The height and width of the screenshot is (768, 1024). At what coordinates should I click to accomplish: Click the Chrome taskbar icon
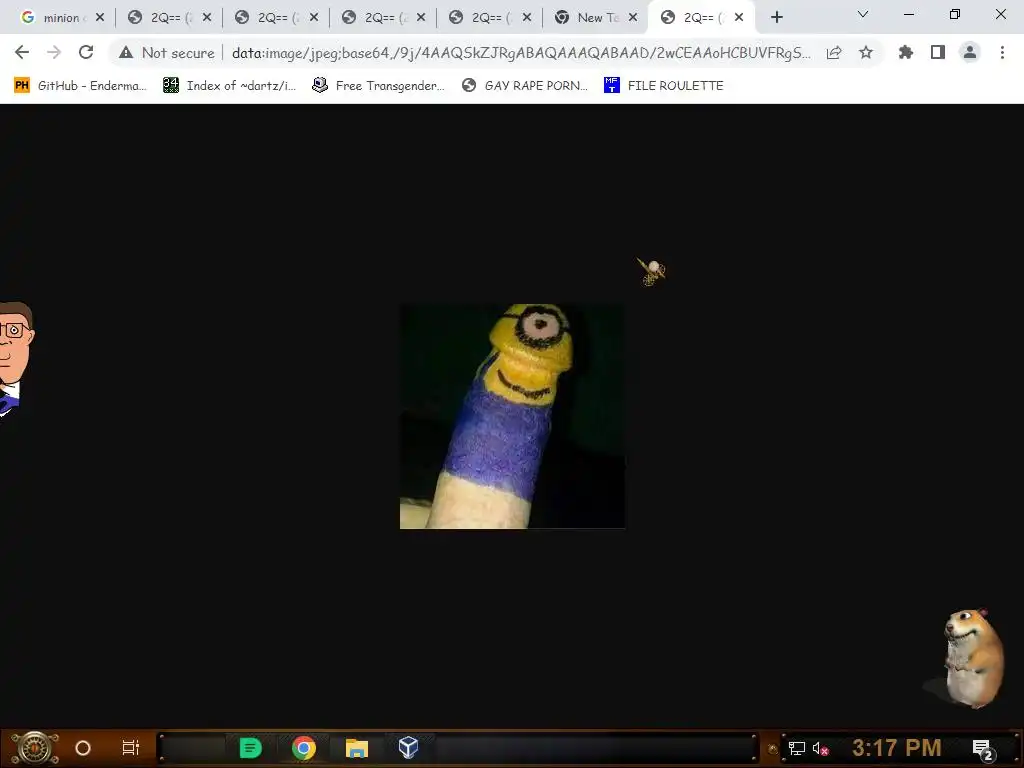(x=304, y=748)
